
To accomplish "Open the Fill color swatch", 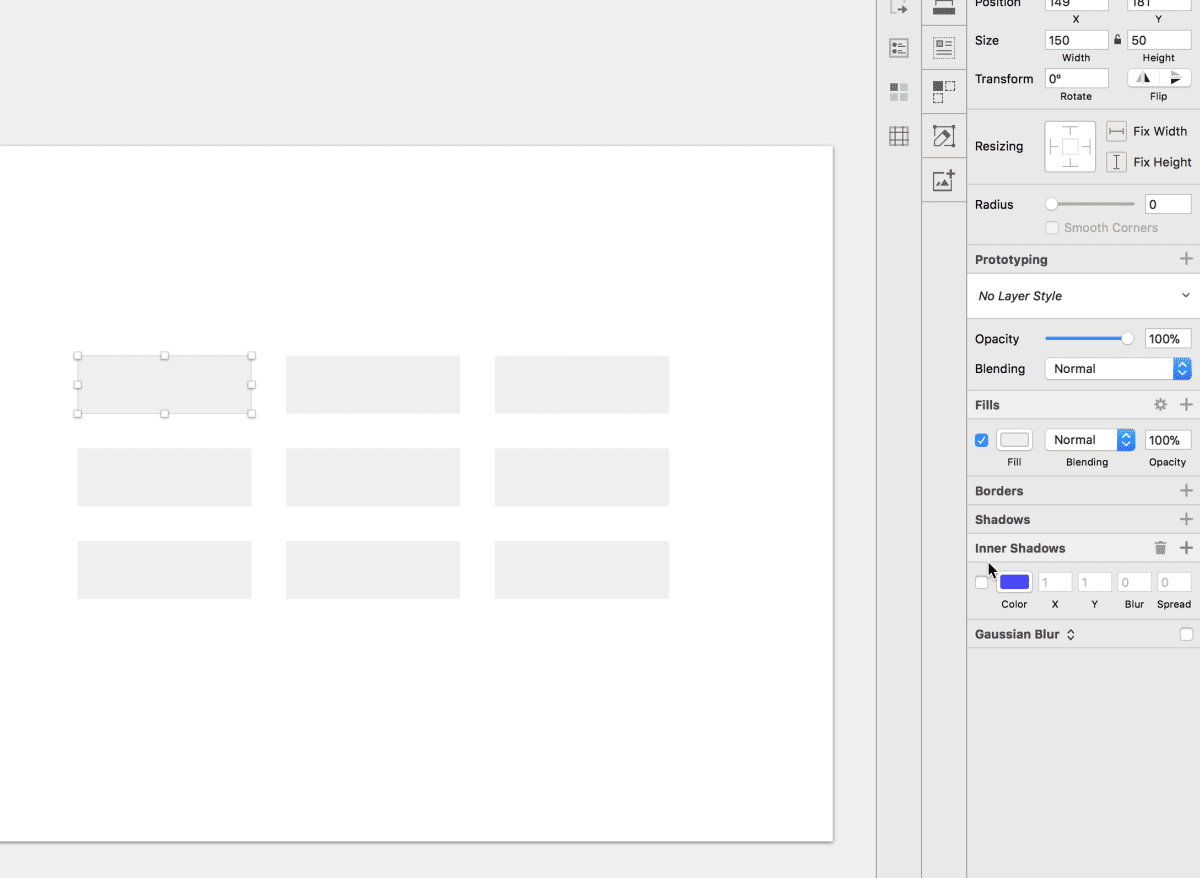I will tap(1014, 440).
